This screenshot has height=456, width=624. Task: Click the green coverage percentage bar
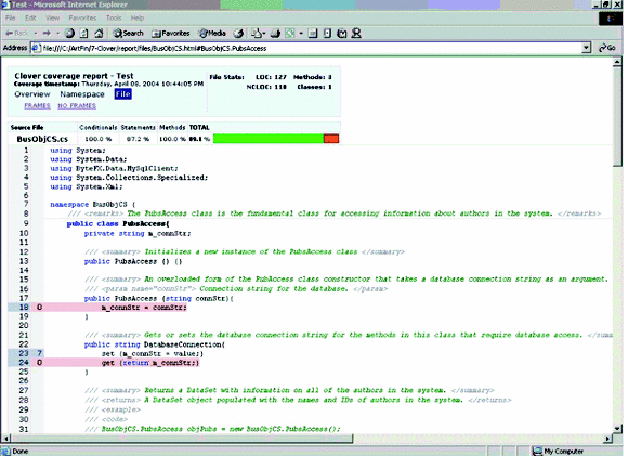click(x=268, y=139)
